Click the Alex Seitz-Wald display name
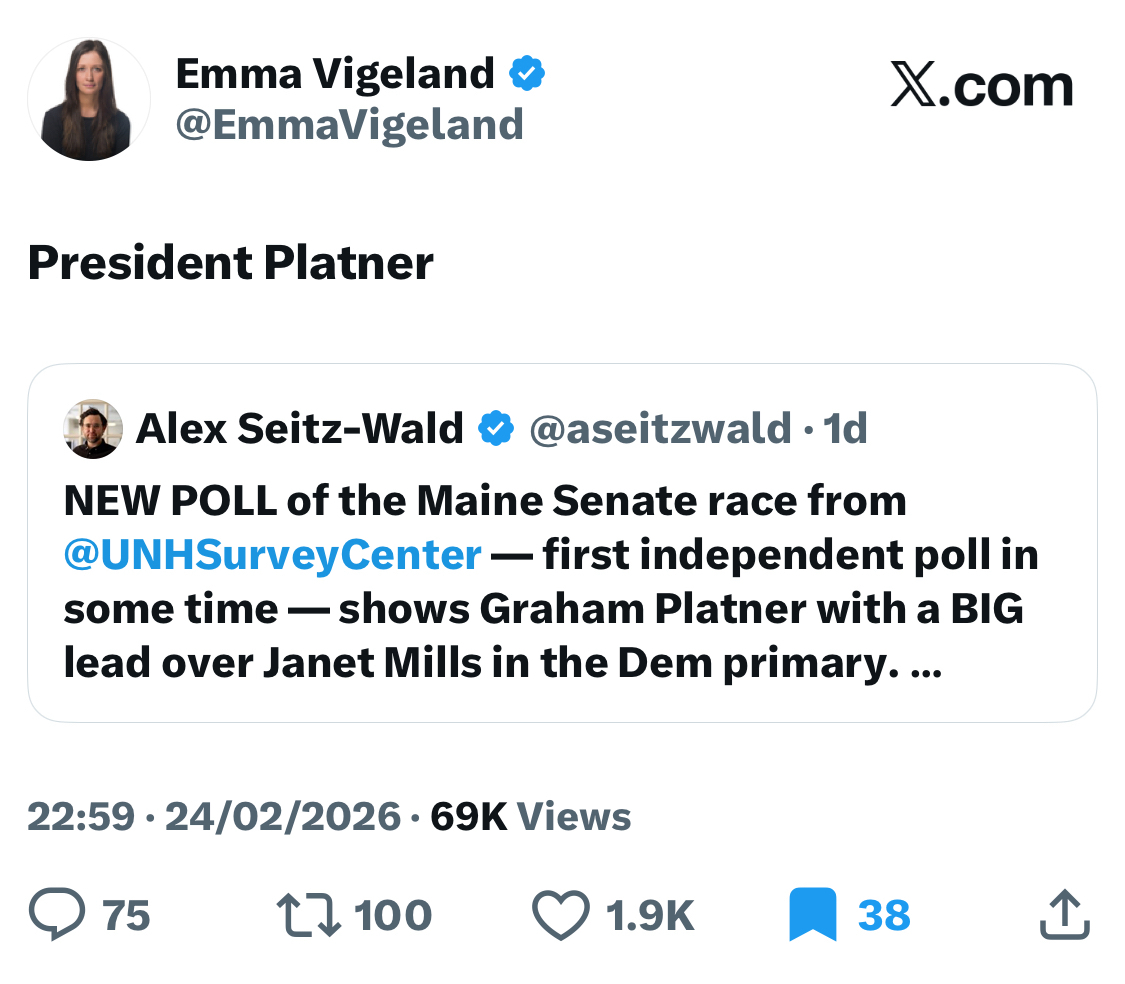The height and width of the screenshot is (984, 1125). pos(299,429)
